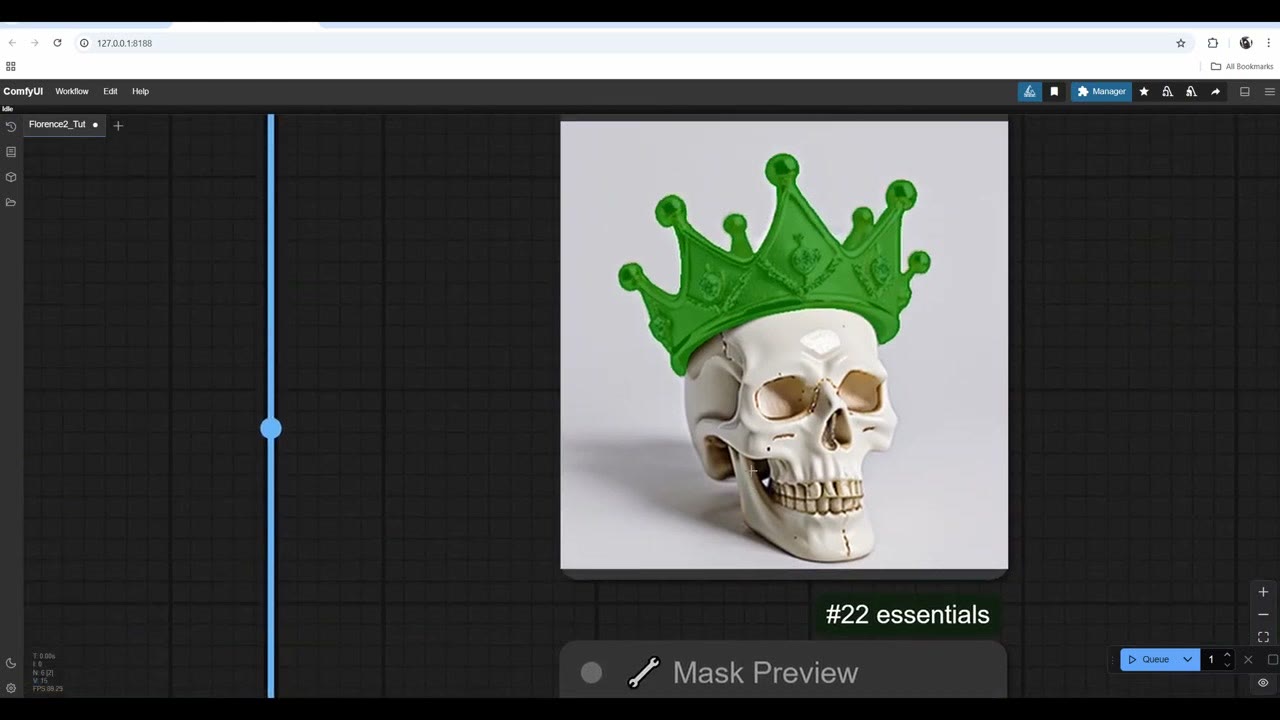Open the Help menu

(x=141, y=92)
